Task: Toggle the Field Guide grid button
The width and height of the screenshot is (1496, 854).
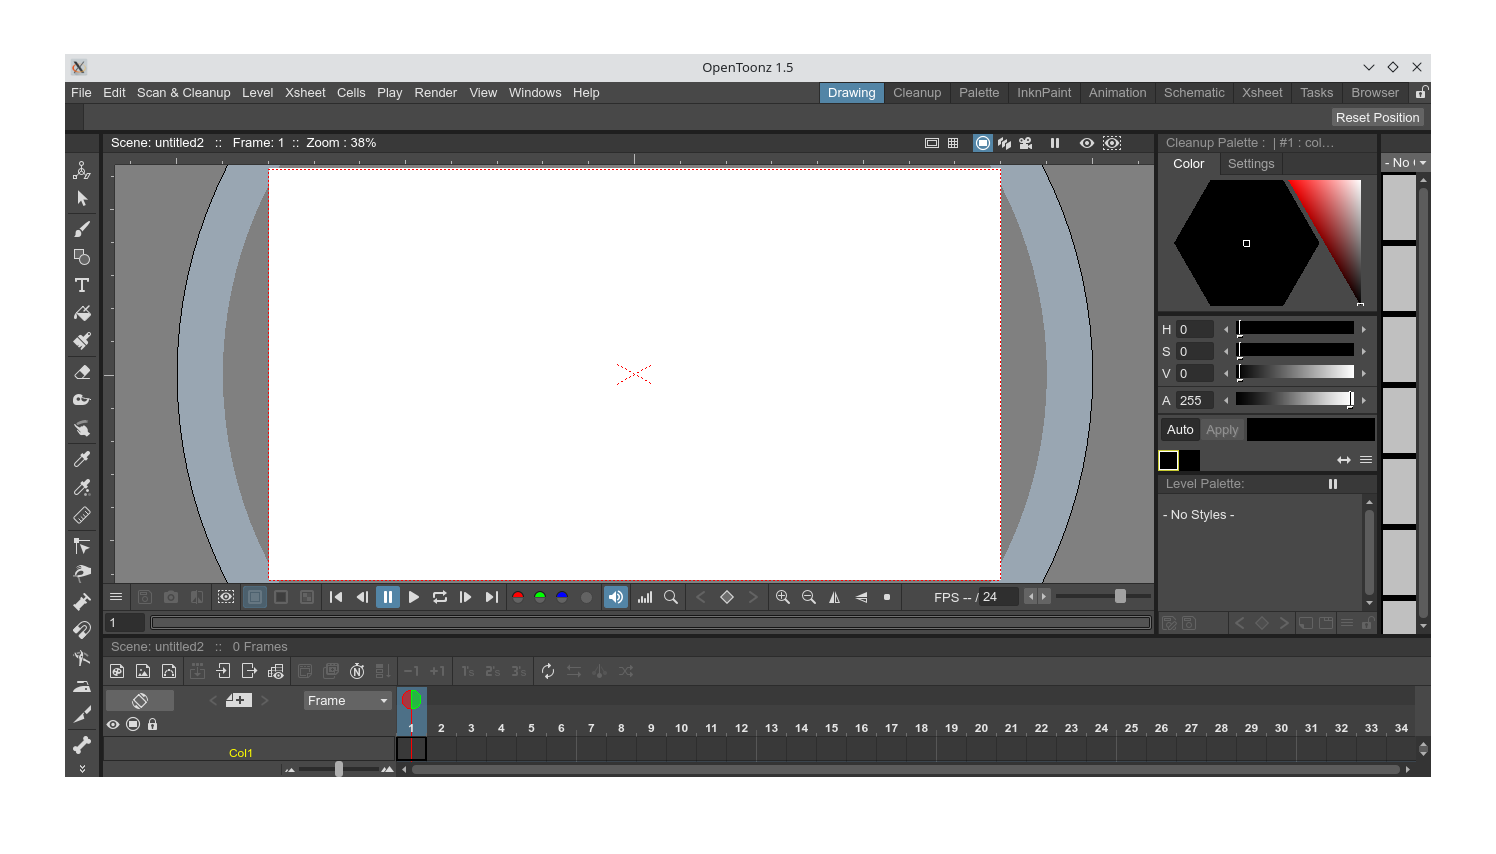Action: tap(953, 143)
